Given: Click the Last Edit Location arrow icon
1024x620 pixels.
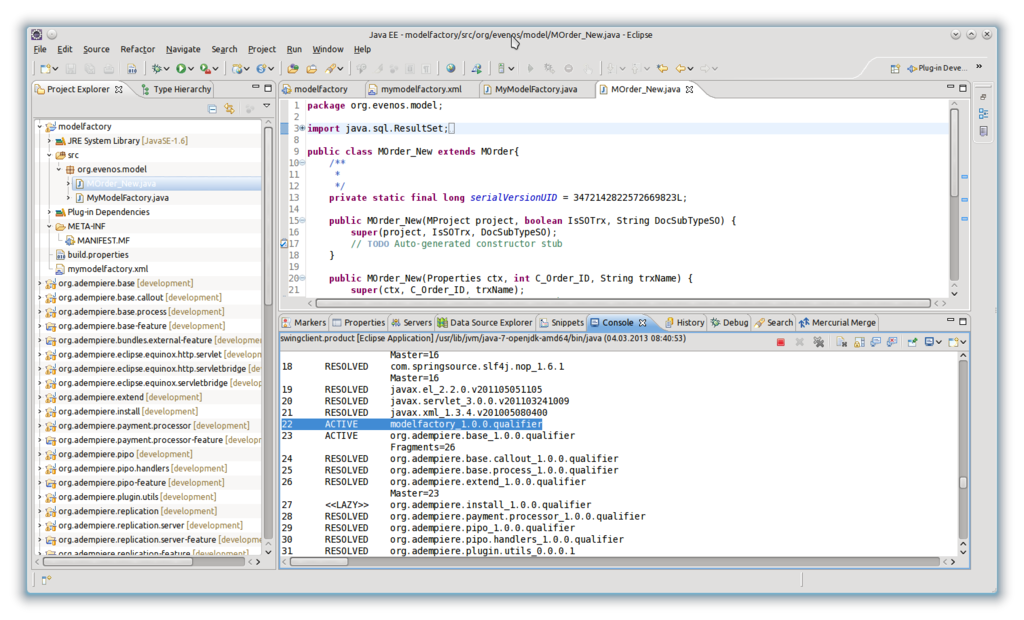Looking at the screenshot, I should (661, 69).
